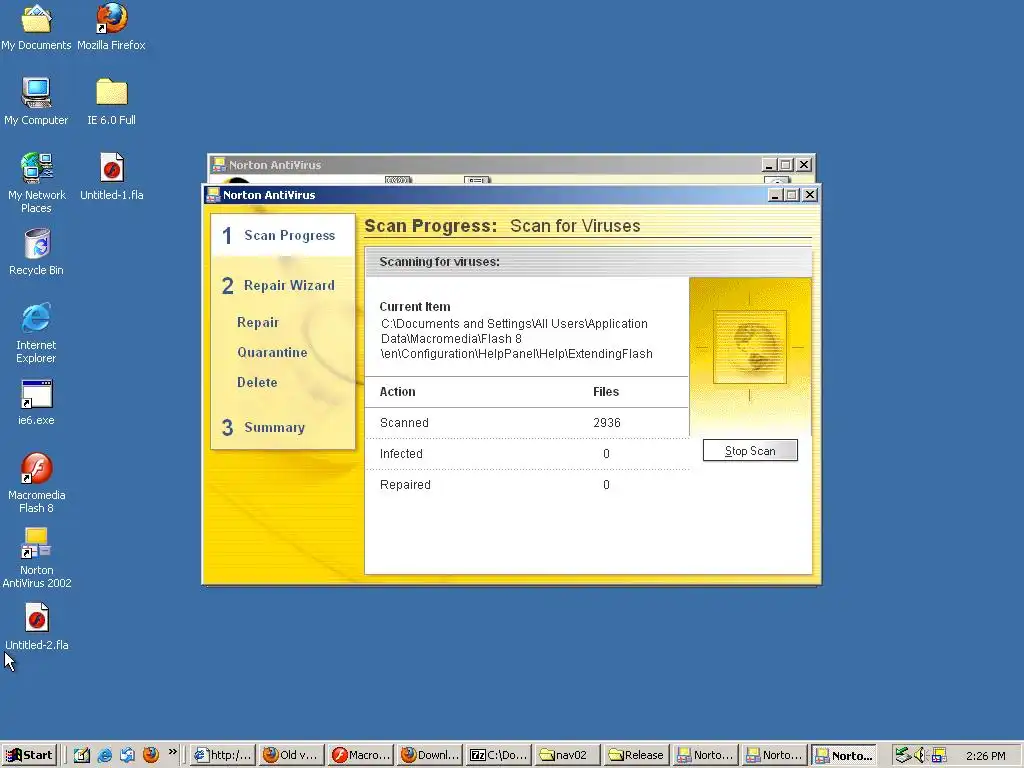Viewport: 1024px width, 768px height.
Task: Select the Delete sub-step
Action: tap(257, 382)
